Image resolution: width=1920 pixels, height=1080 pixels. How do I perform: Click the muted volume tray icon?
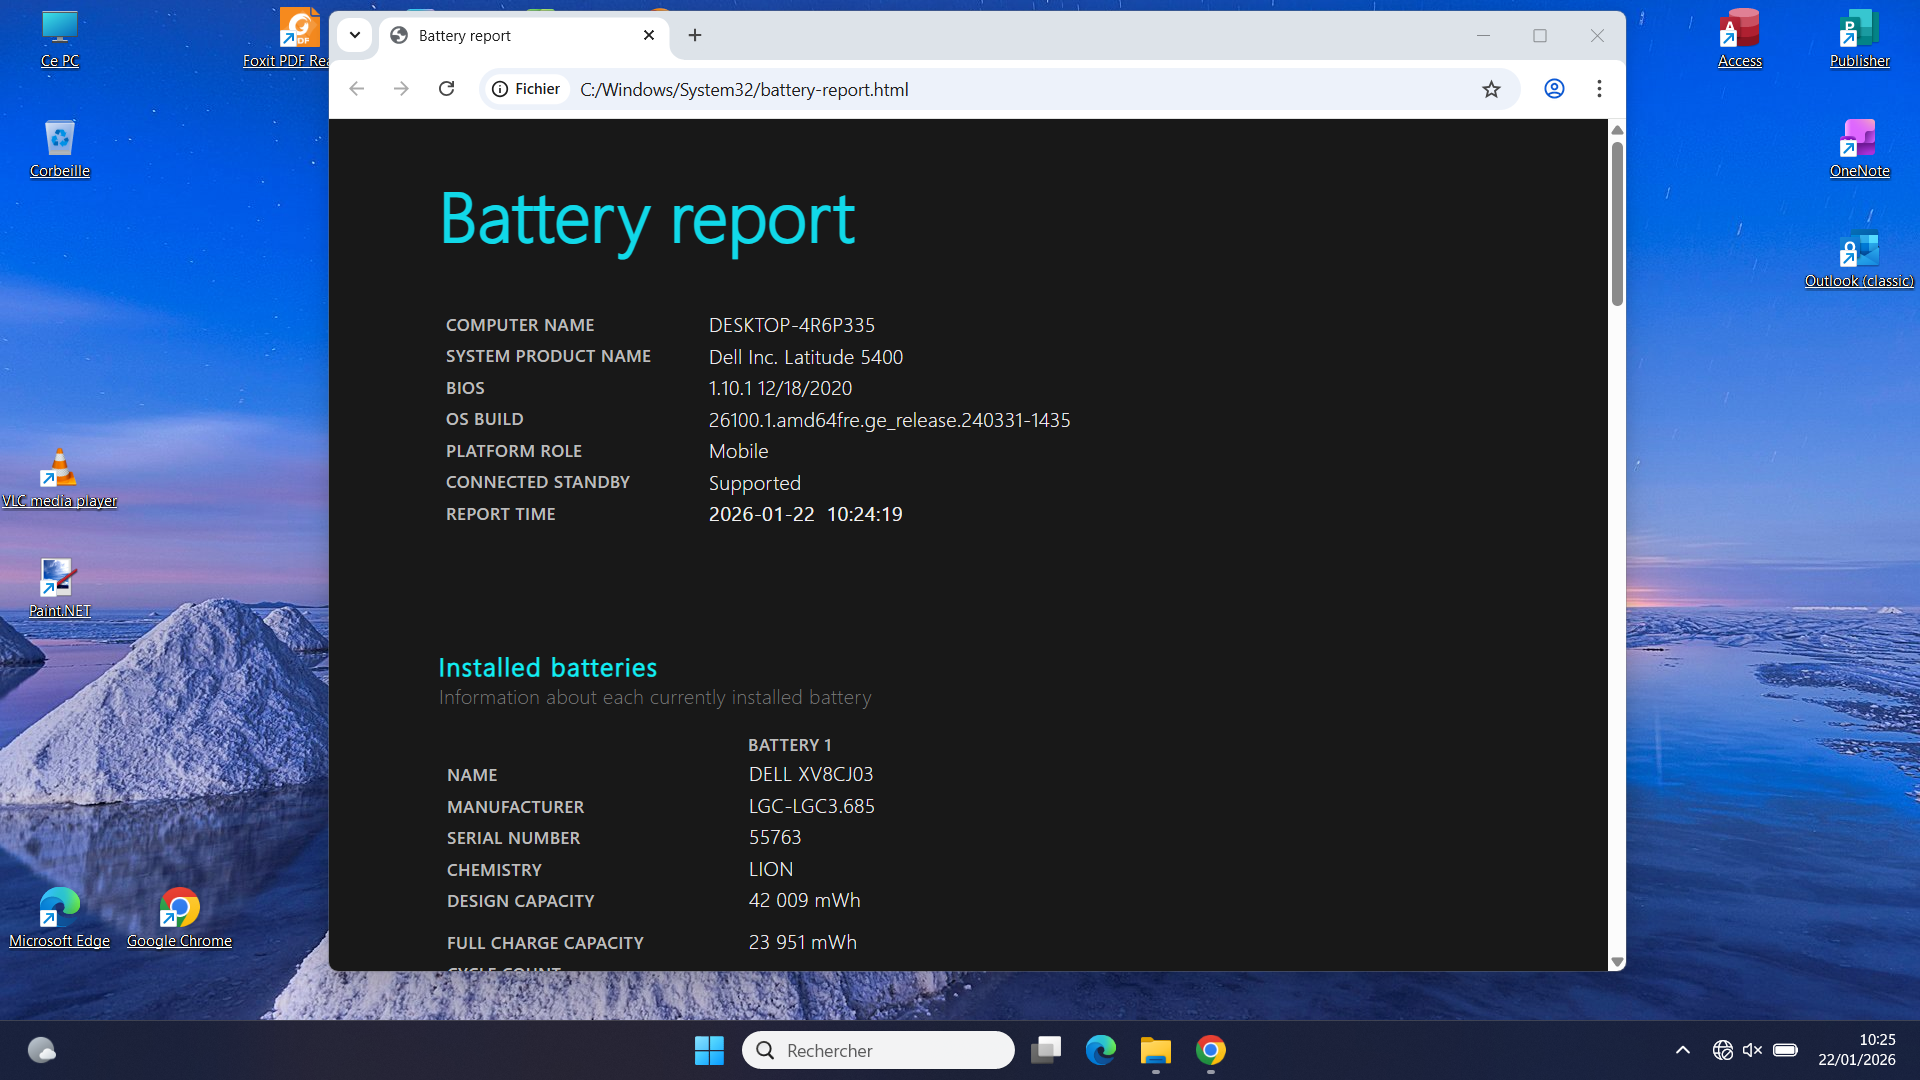1752,1050
